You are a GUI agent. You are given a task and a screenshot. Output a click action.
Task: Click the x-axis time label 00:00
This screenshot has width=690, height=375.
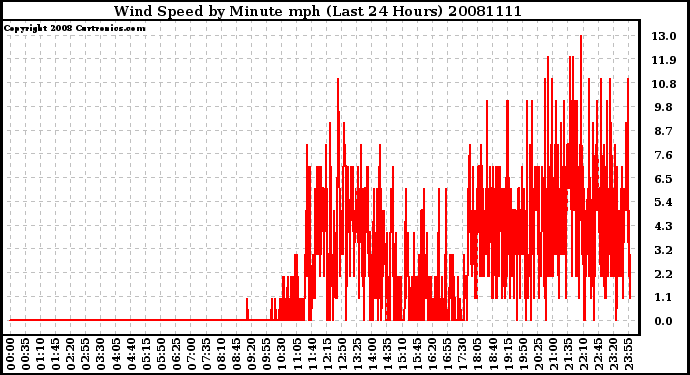tap(11, 354)
